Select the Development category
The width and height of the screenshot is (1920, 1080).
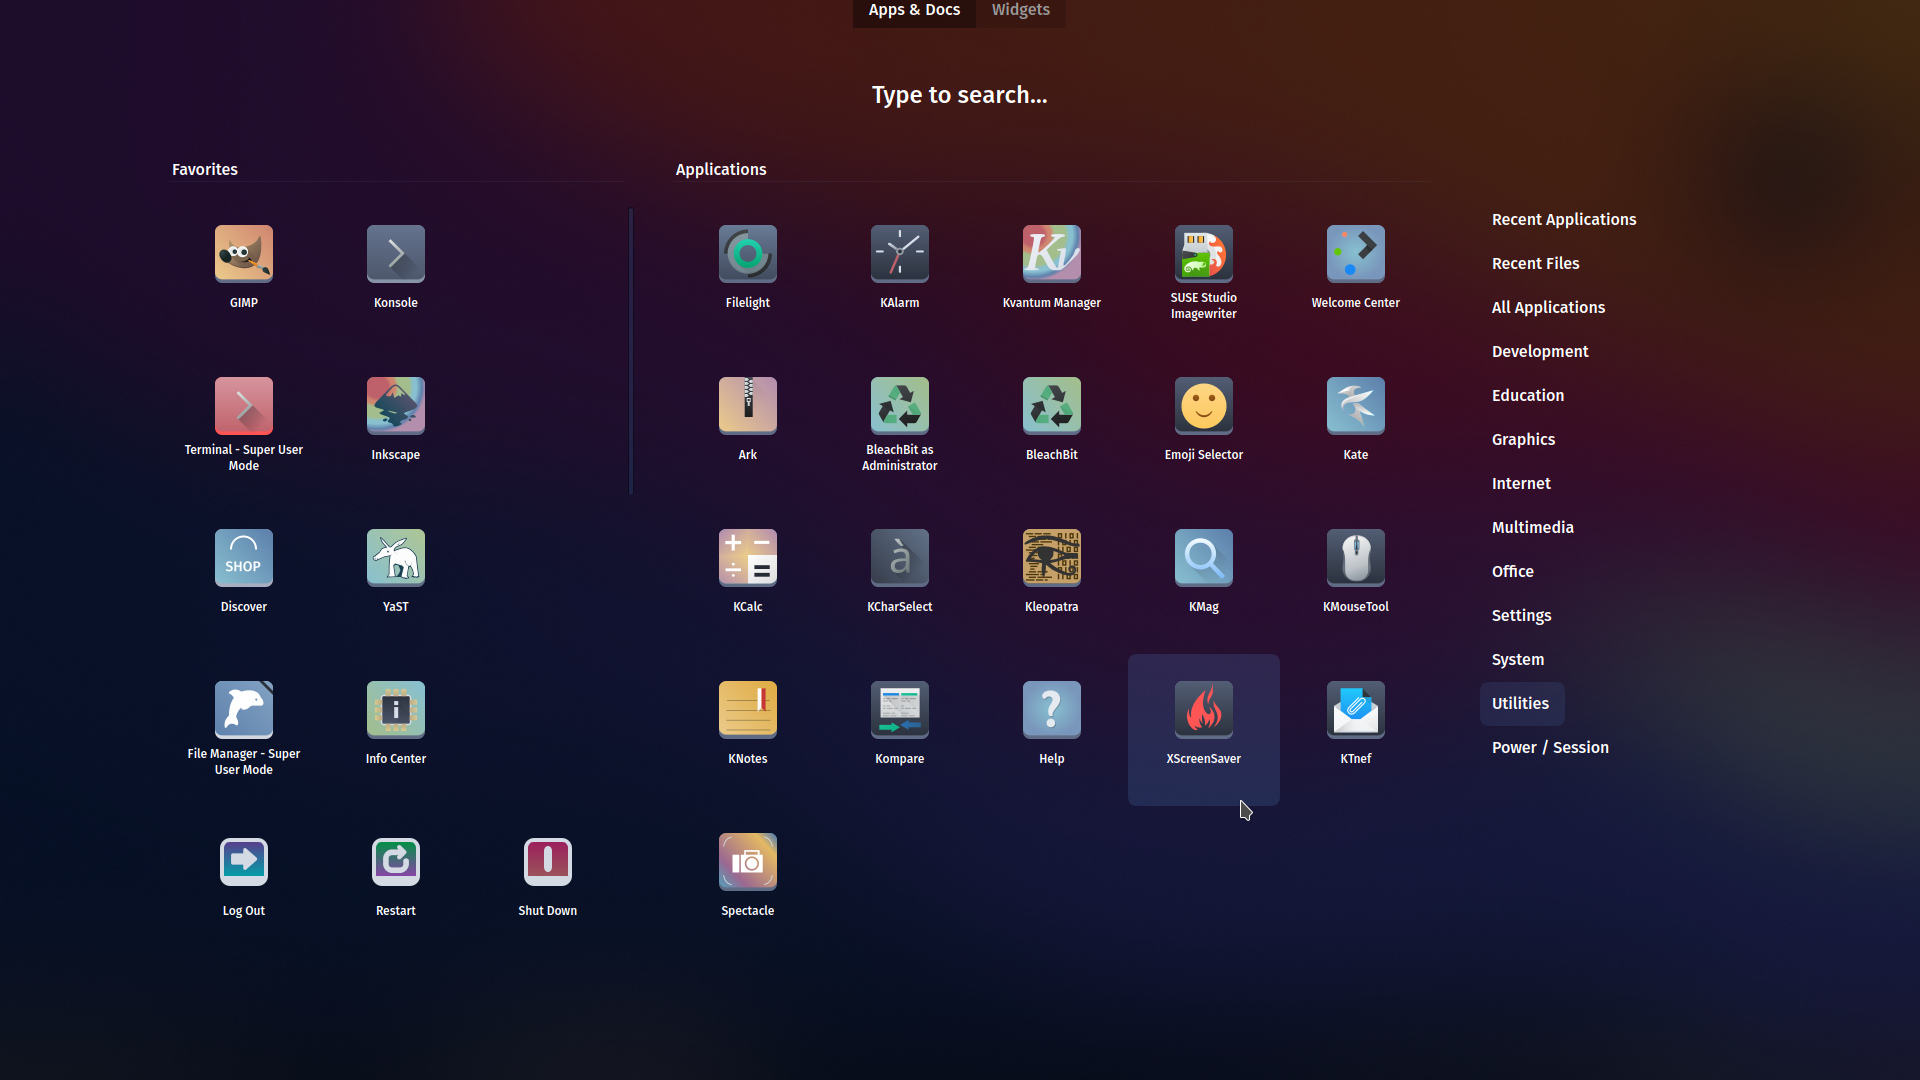(x=1540, y=352)
